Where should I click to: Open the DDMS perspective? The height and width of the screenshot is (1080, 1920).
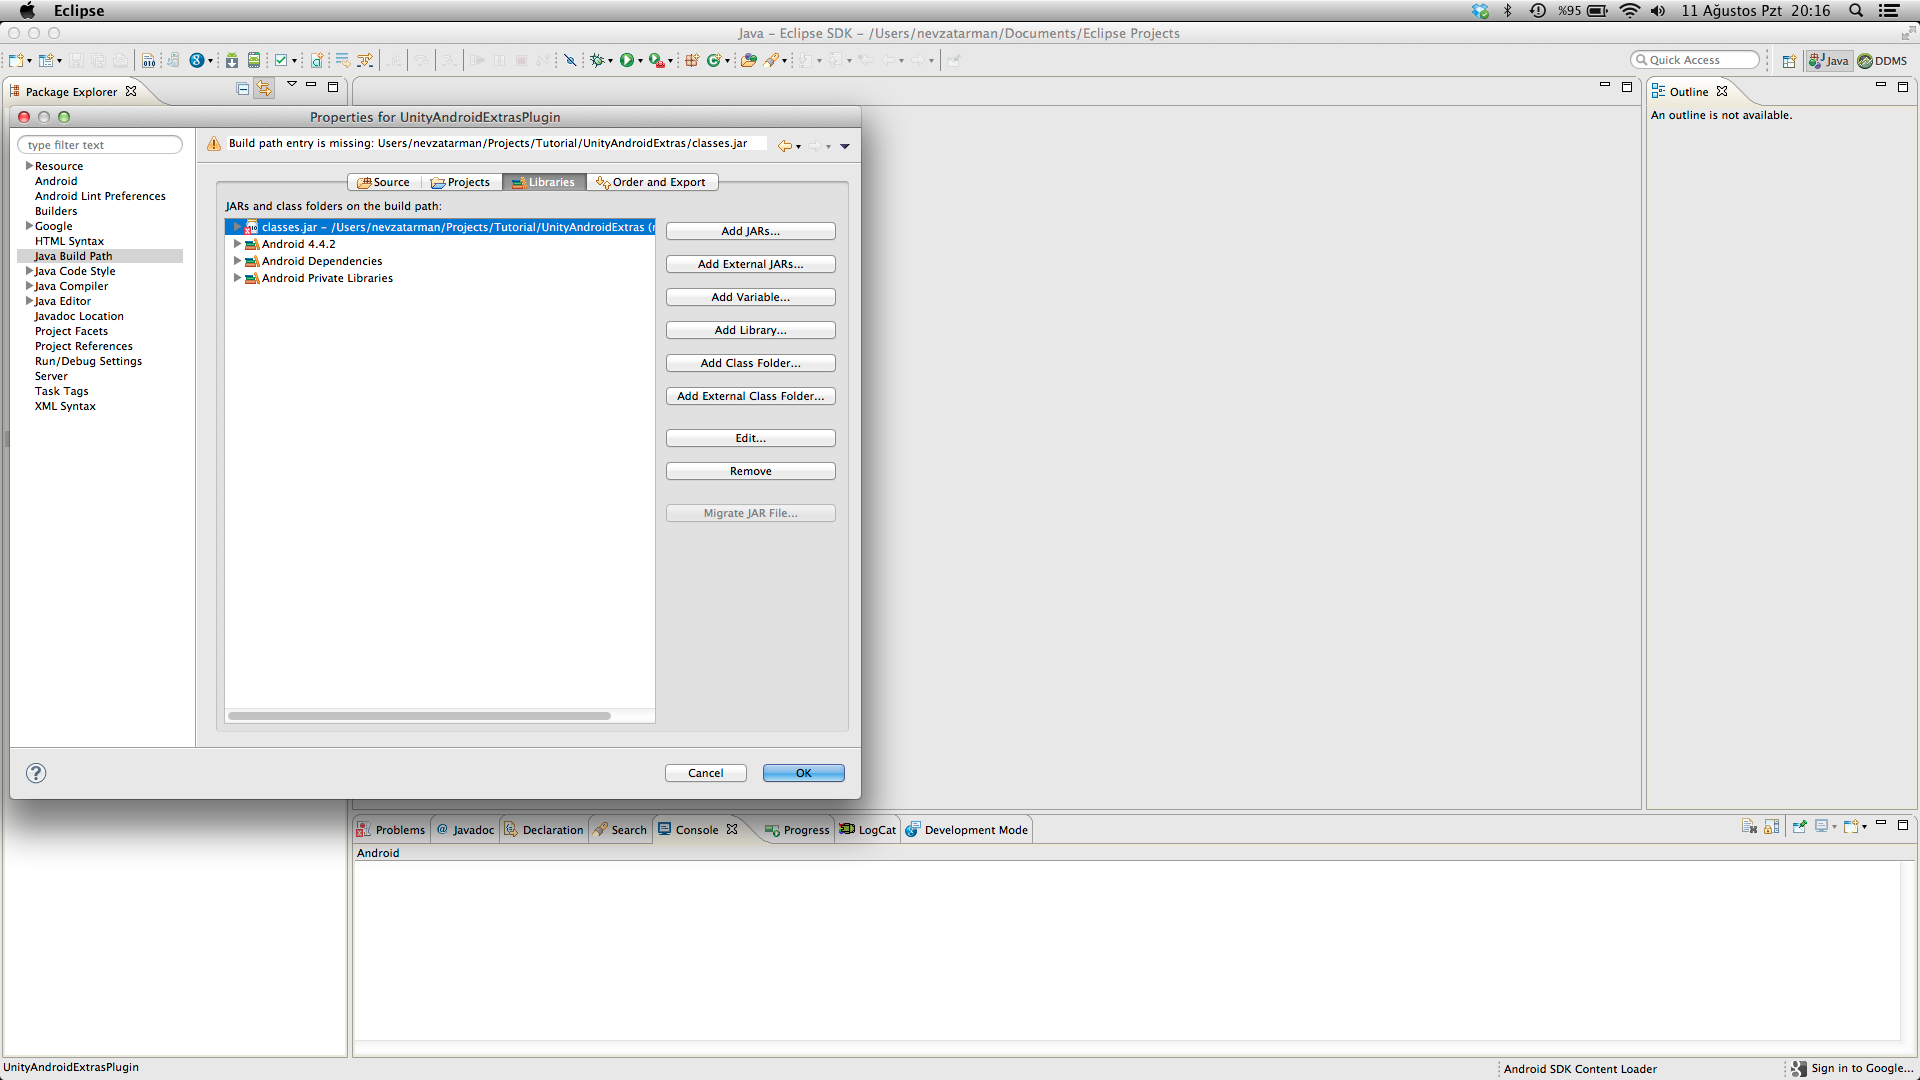(1882, 61)
